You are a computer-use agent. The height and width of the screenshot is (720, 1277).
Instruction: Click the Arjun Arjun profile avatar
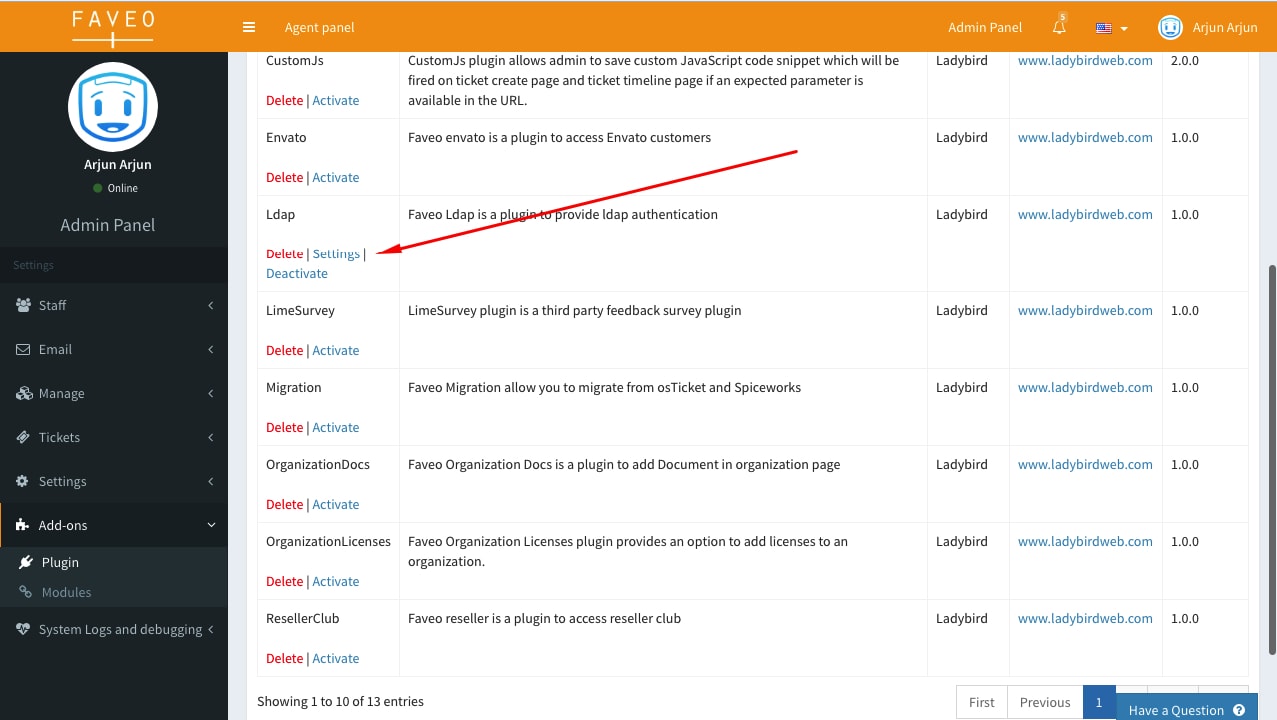[1170, 27]
